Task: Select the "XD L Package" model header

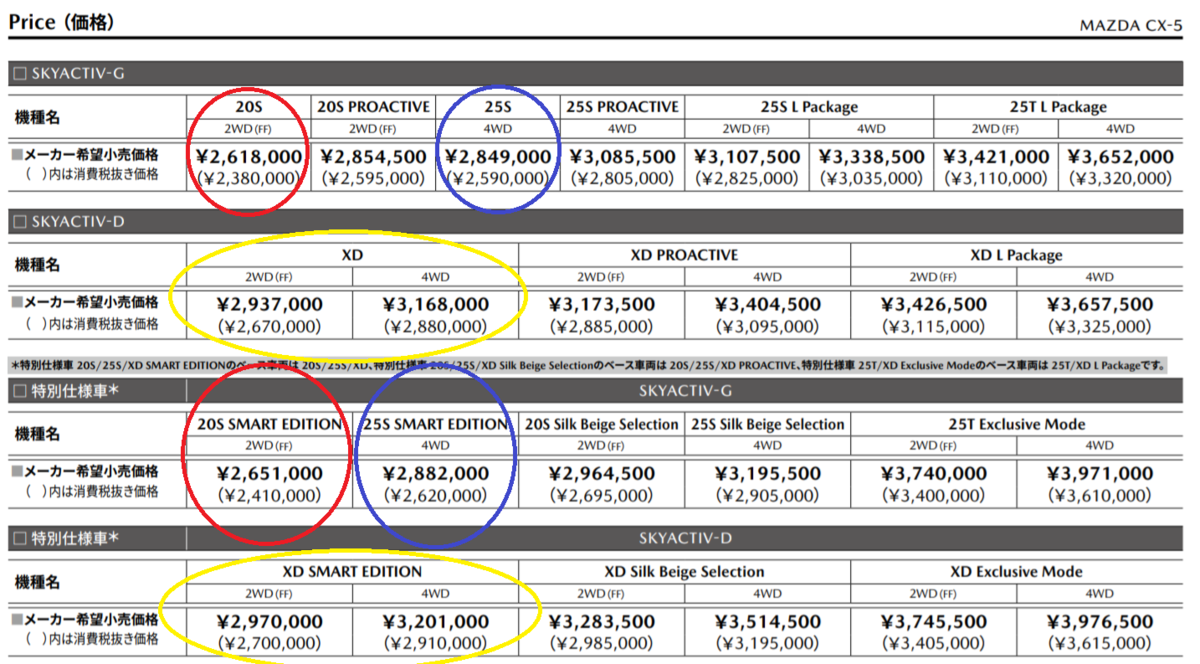Action: coord(1016,255)
